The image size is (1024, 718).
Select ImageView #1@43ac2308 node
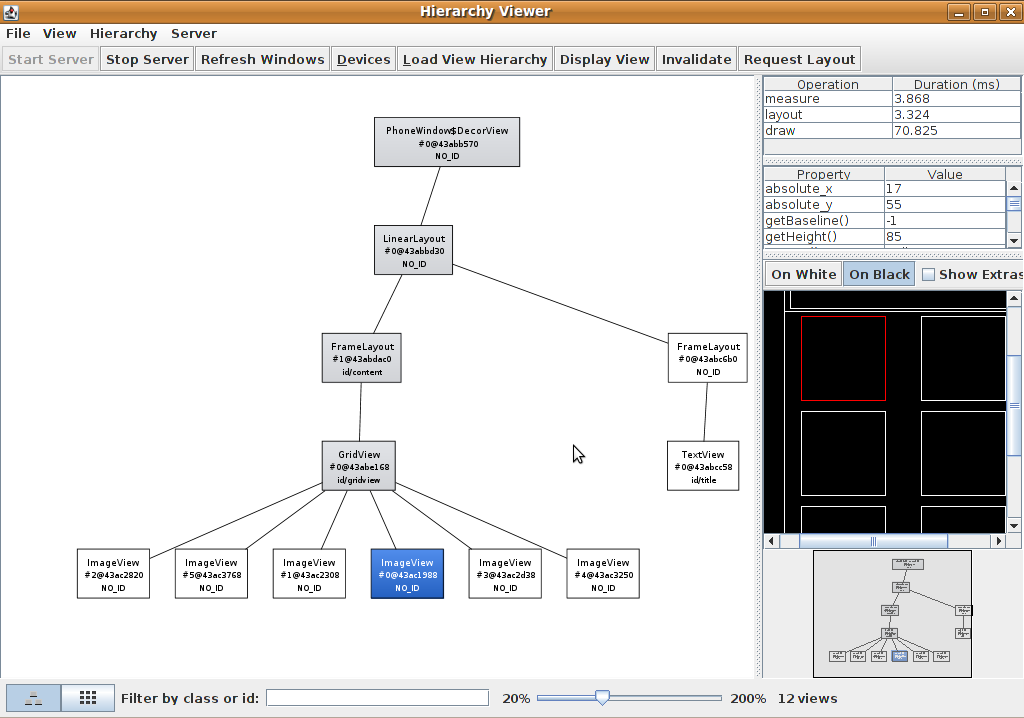coord(309,574)
